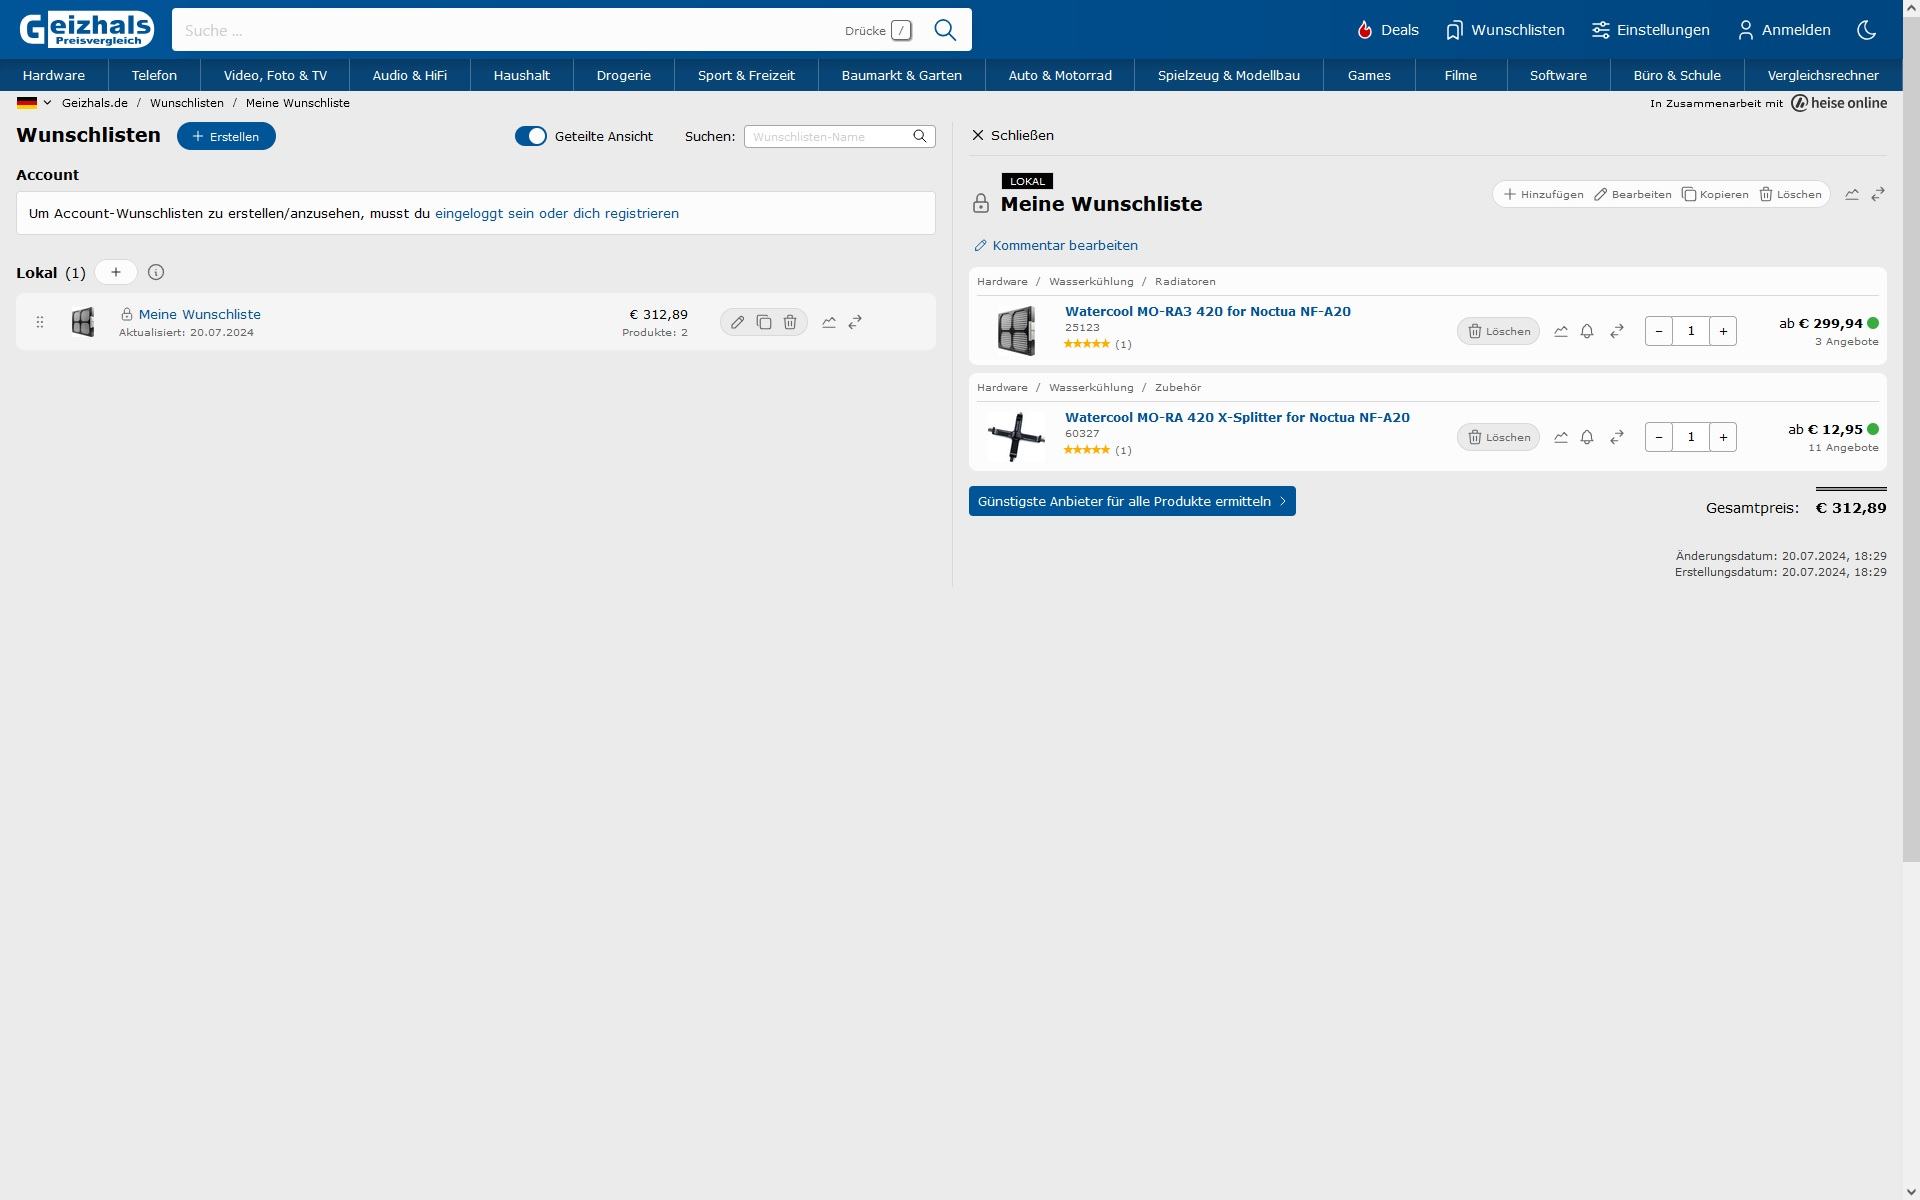Click compare arrows icon for MO-RA3 420
This screenshot has width=1920, height=1200.
(1617, 331)
